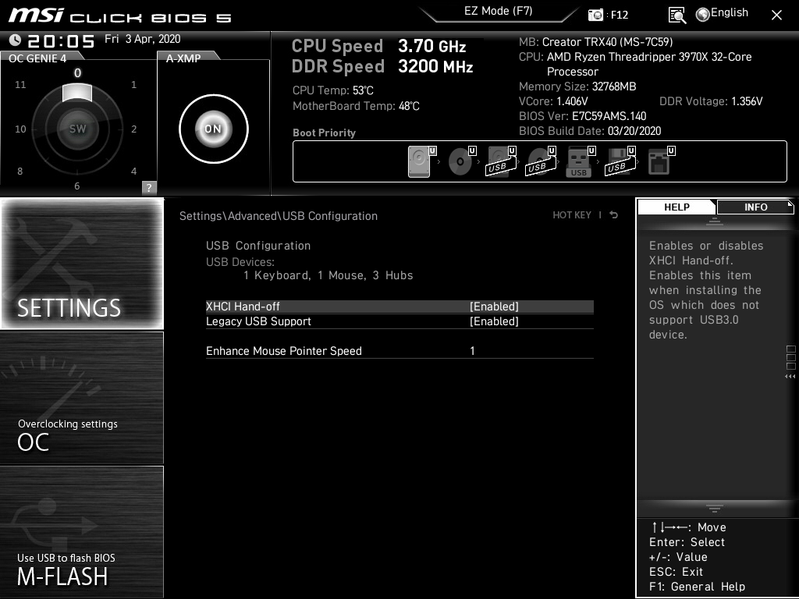The height and width of the screenshot is (599, 799).
Task: Click the system clock time 20:05
Action: (61, 41)
